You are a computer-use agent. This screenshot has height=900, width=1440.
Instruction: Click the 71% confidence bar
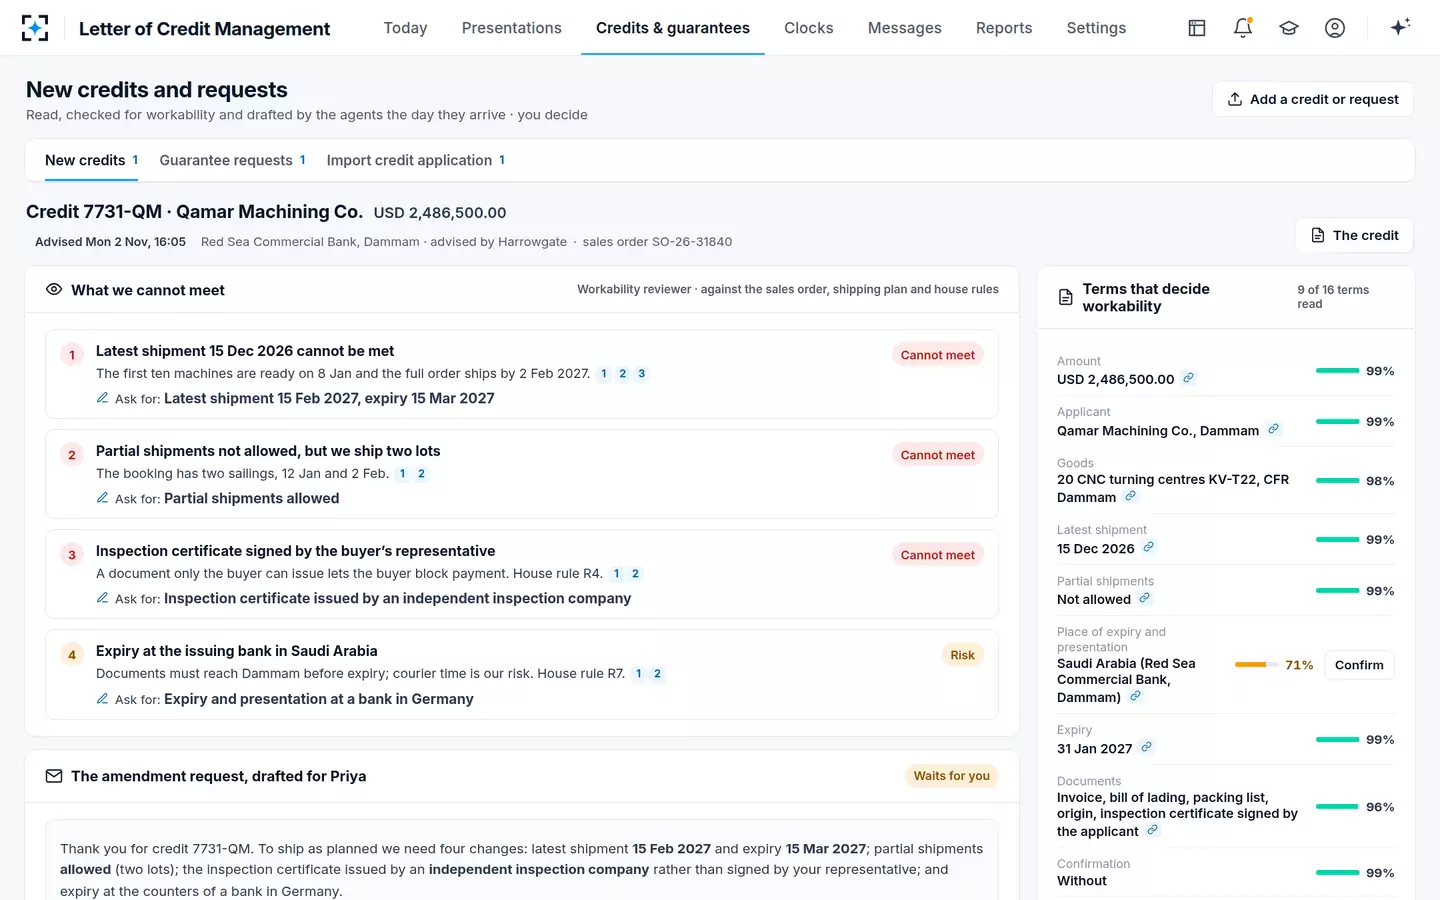pos(1257,665)
